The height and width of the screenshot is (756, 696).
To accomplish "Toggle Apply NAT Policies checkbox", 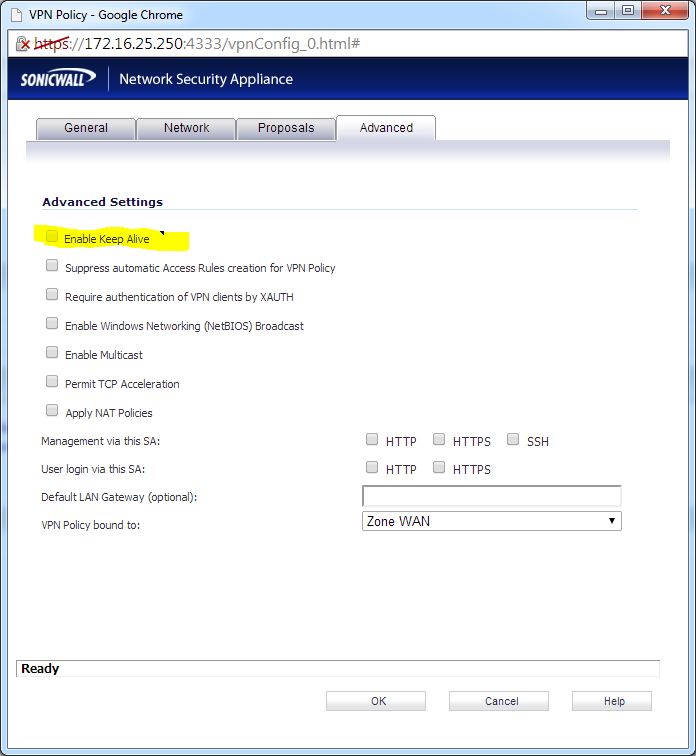I will (52, 410).
